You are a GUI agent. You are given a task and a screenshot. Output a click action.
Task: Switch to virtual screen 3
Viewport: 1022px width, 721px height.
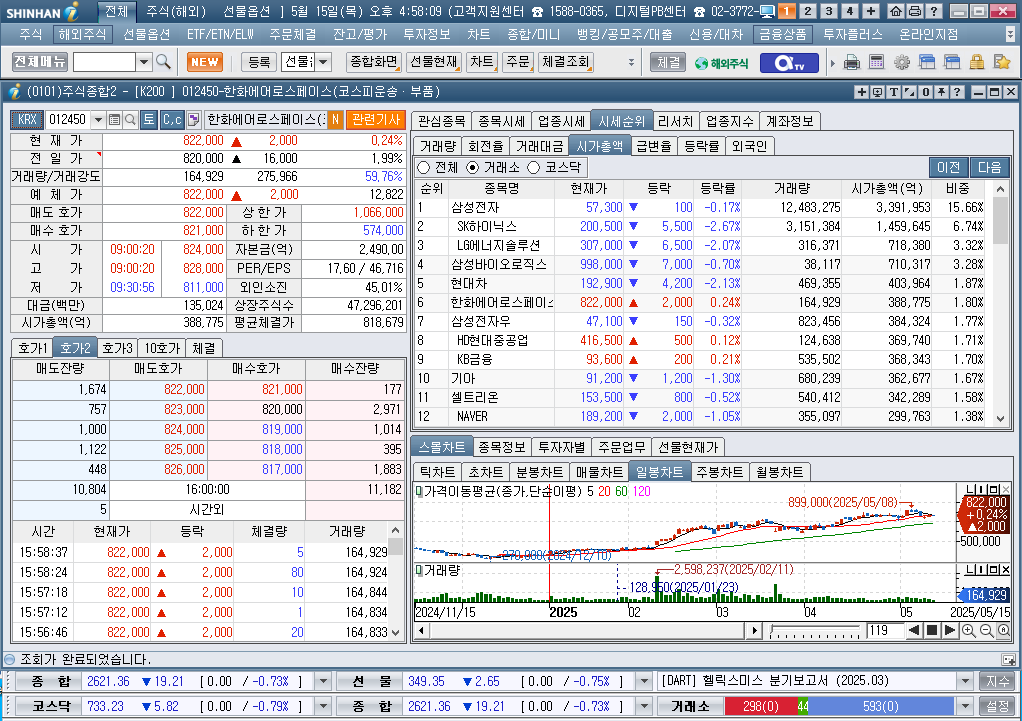(828, 11)
